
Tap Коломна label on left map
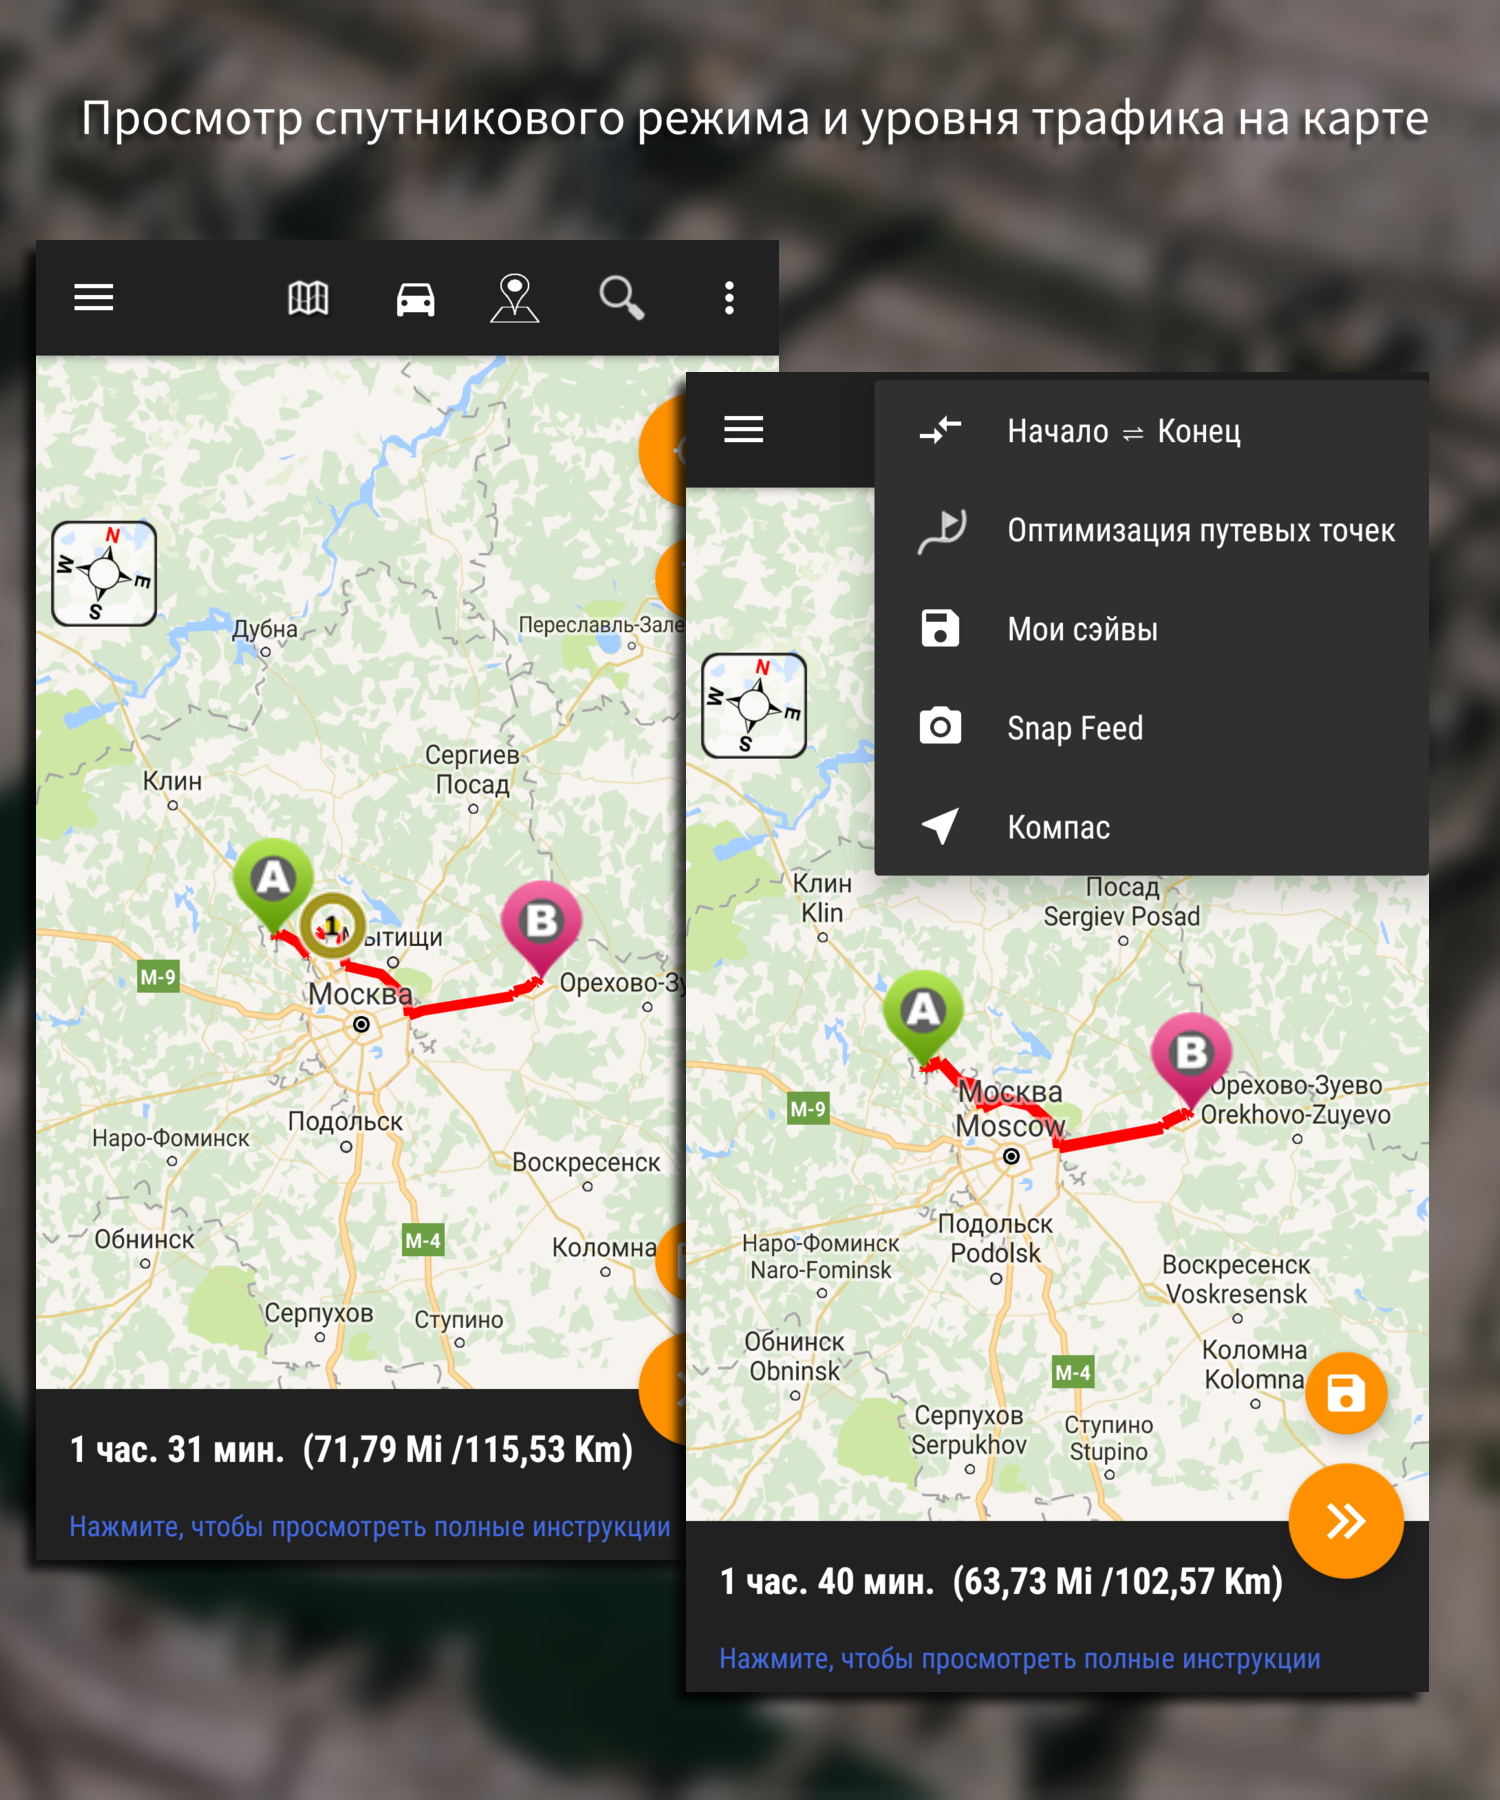(x=604, y=1248)
